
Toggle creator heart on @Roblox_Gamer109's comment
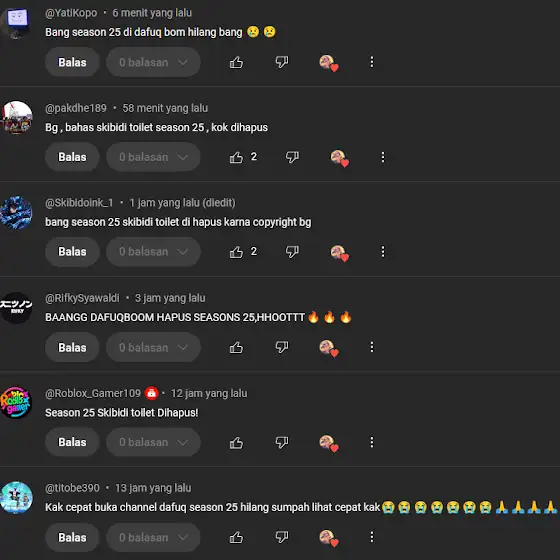point(329,444)
